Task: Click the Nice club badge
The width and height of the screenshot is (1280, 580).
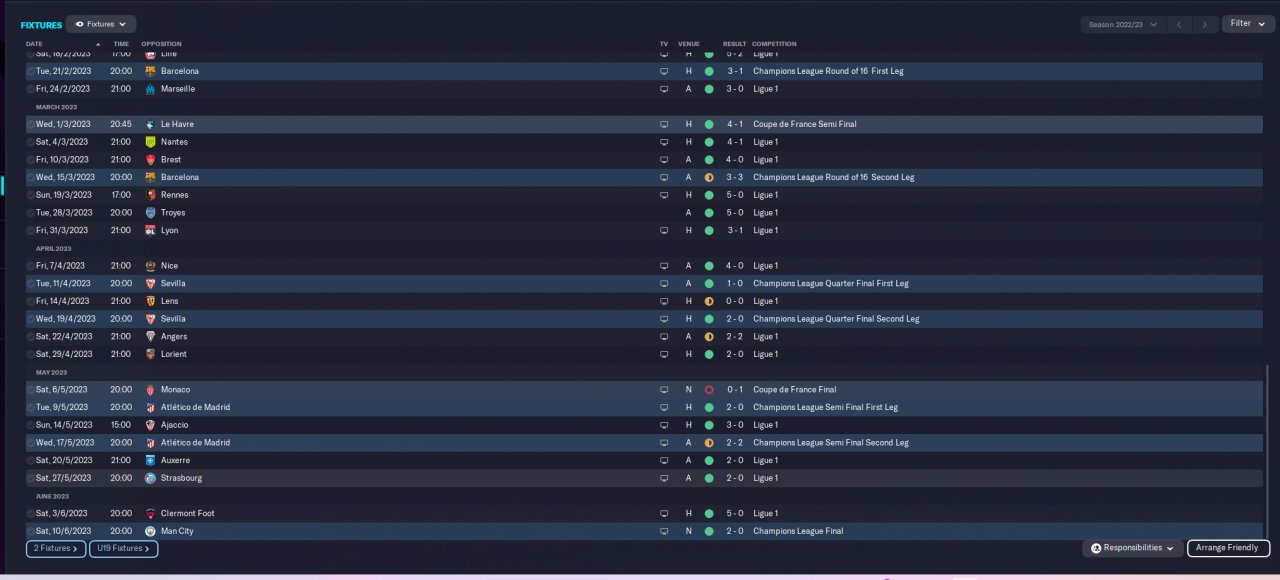Action: pyautogui.click(x=151, y=266)
